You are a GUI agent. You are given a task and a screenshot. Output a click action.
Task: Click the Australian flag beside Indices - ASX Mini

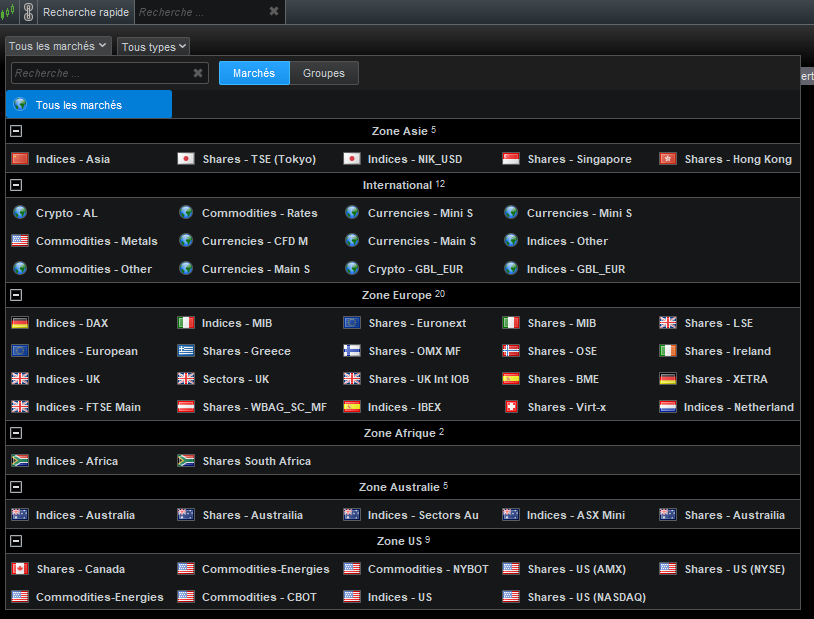pyautogui.click(x=511, y=515)
